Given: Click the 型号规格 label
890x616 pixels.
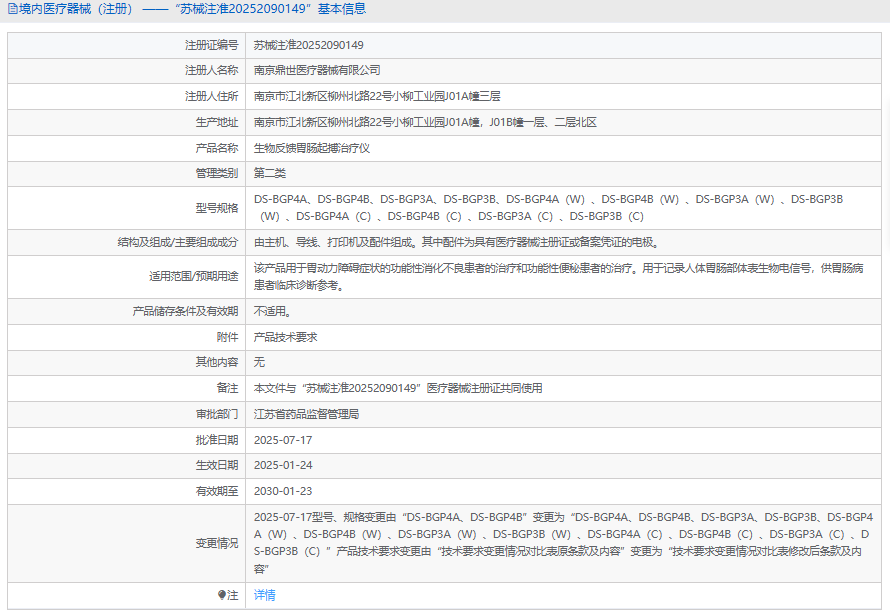Looking at the screenshot, I should point(217,208).
